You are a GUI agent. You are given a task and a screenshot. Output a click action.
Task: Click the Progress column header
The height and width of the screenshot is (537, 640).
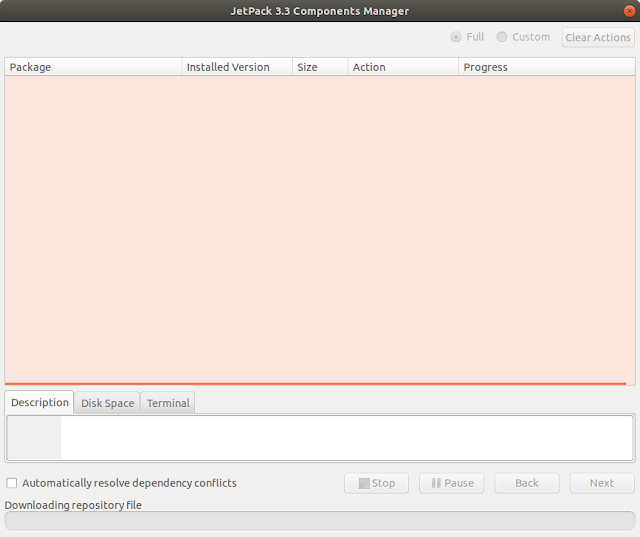pos(547,67)
